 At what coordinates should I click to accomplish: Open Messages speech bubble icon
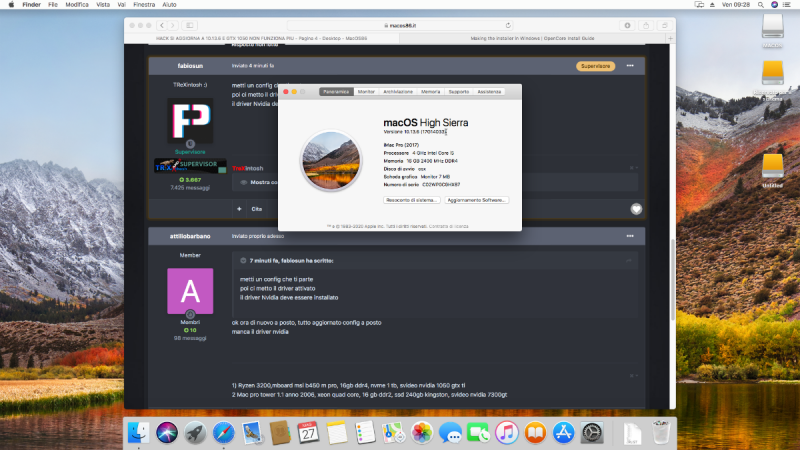coord(450,433)
